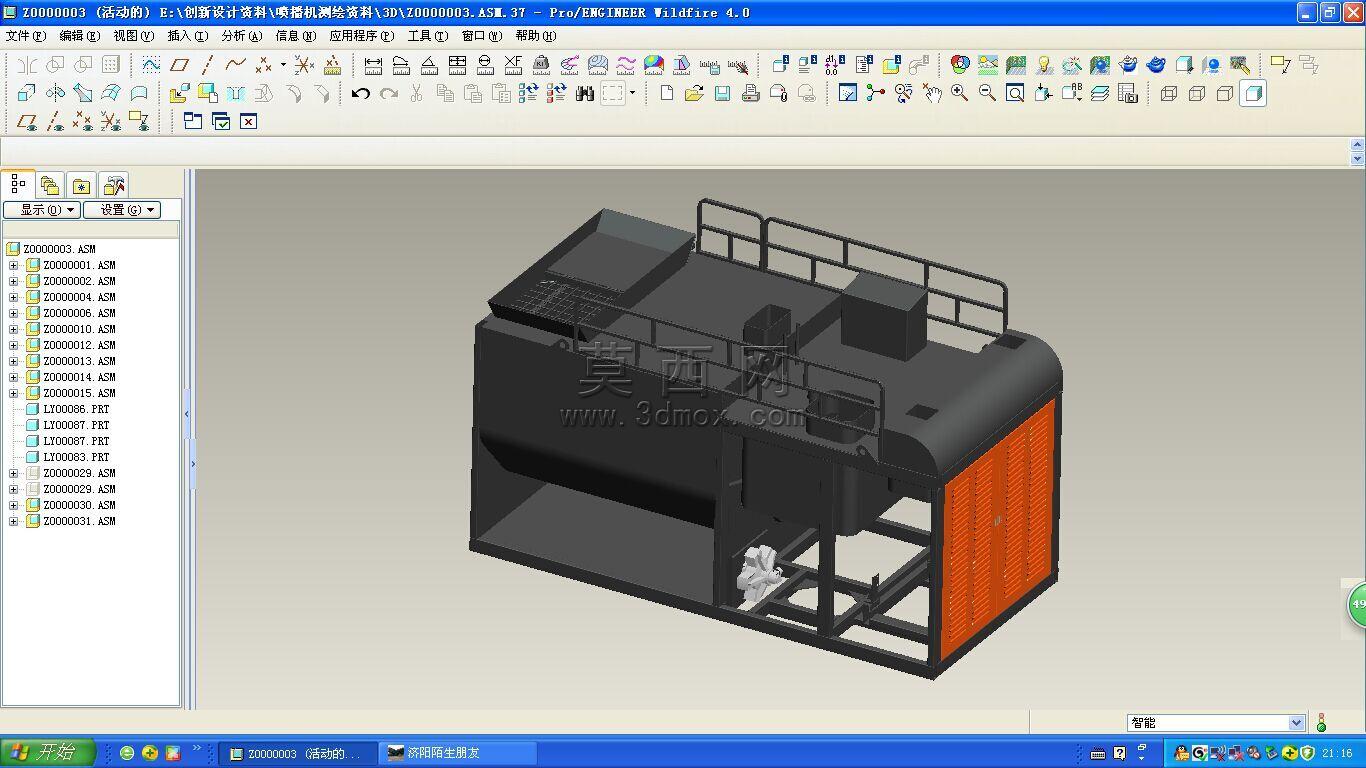Click the Zoom In magnifier icon
The width and height of the screenshot is (1366, 768).
tap(960, 93)
